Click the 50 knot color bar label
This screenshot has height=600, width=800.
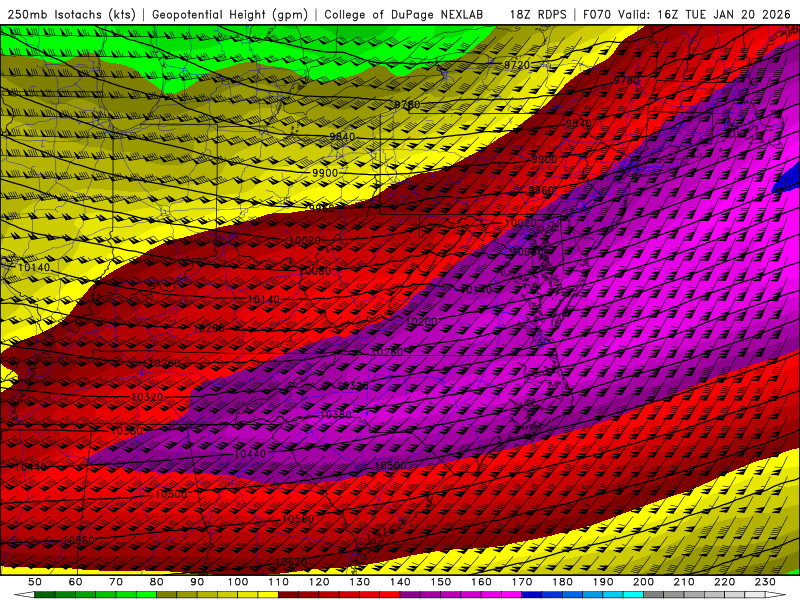(35, 582)
